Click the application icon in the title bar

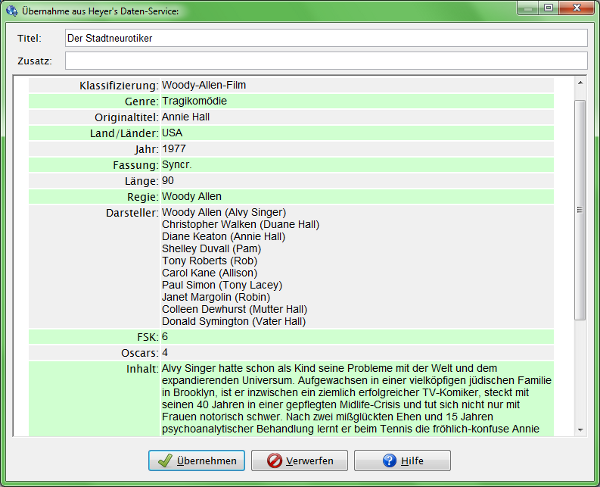click(11, 10)
